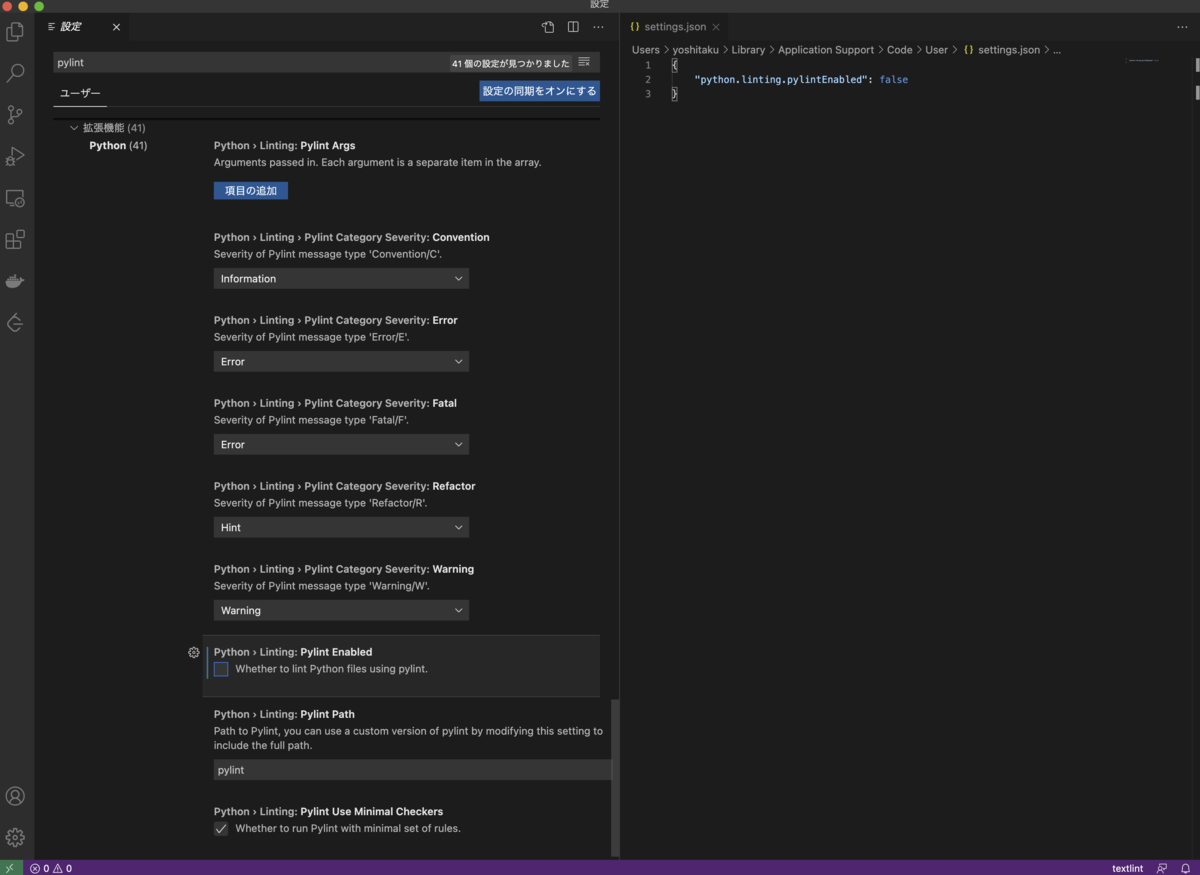Click the Pylint Path input field
The height and width of the screenshot is (875, 1200).
click(412, 770)
